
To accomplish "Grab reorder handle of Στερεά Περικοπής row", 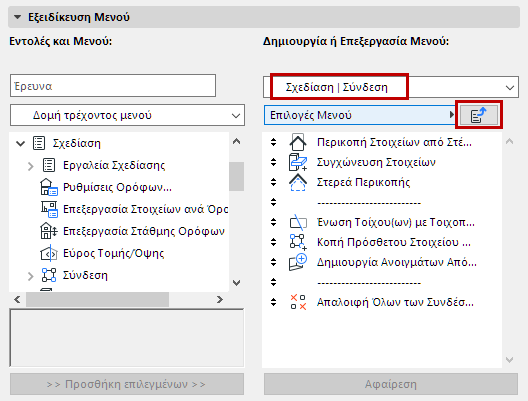I will click(x=273, y=182).
